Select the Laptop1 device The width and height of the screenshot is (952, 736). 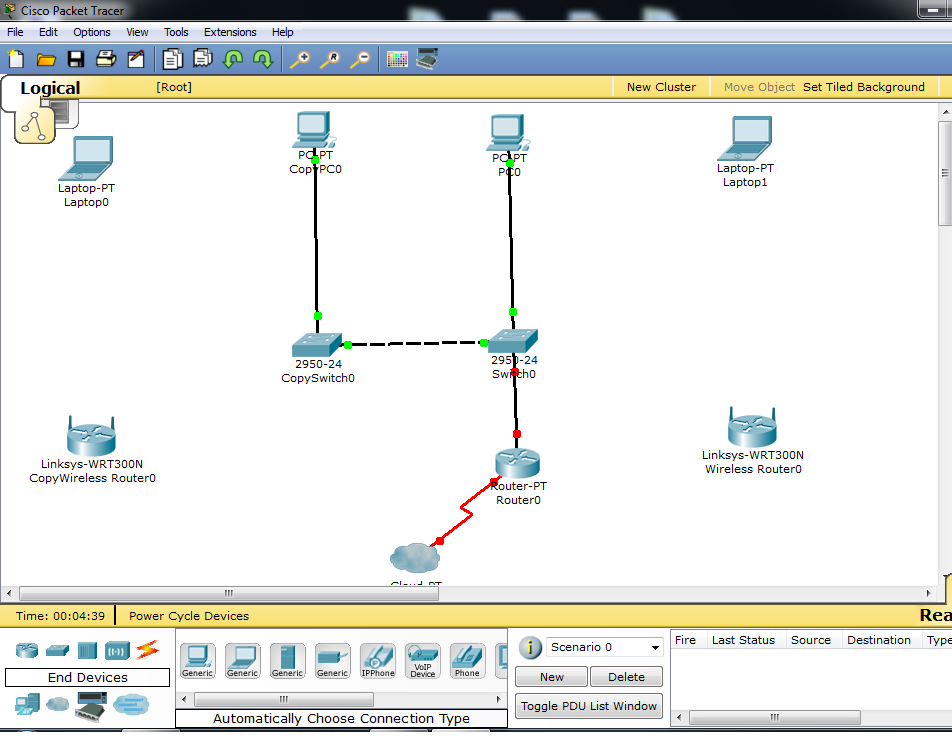pyautogui.click(x=746, y=138)
